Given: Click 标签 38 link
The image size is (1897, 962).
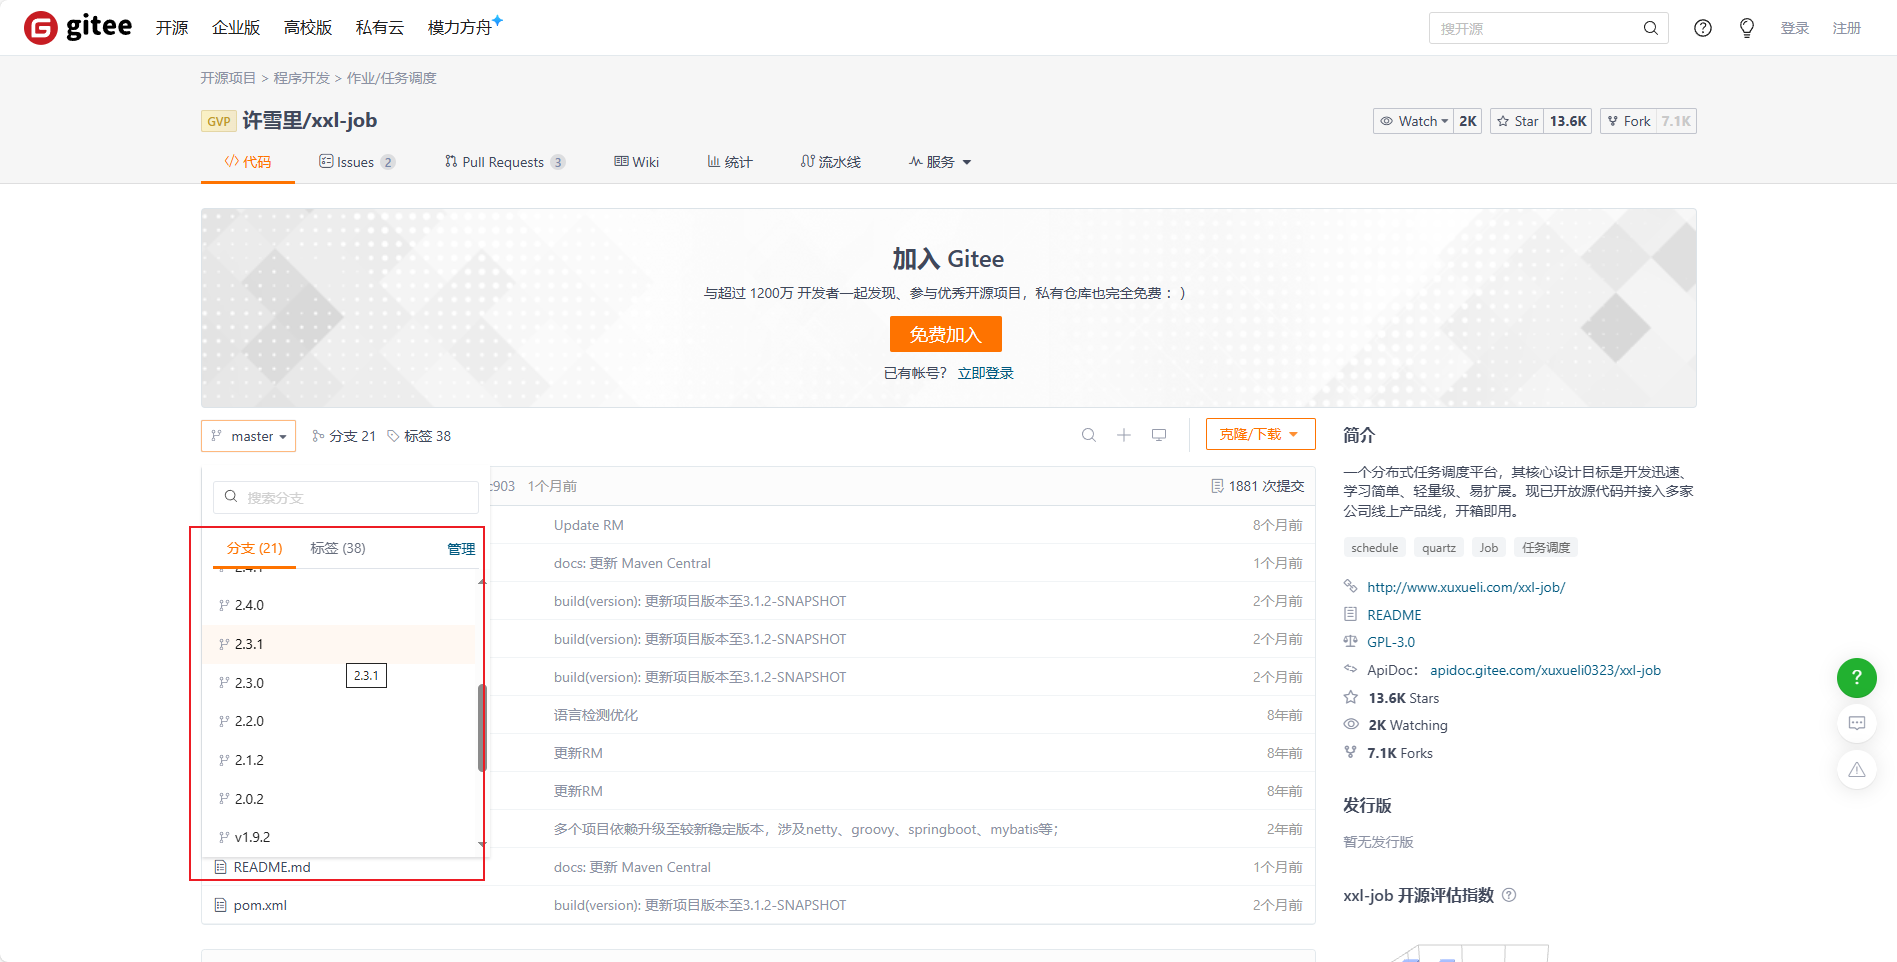Looking at the screenshot, I should pos(419,436).
